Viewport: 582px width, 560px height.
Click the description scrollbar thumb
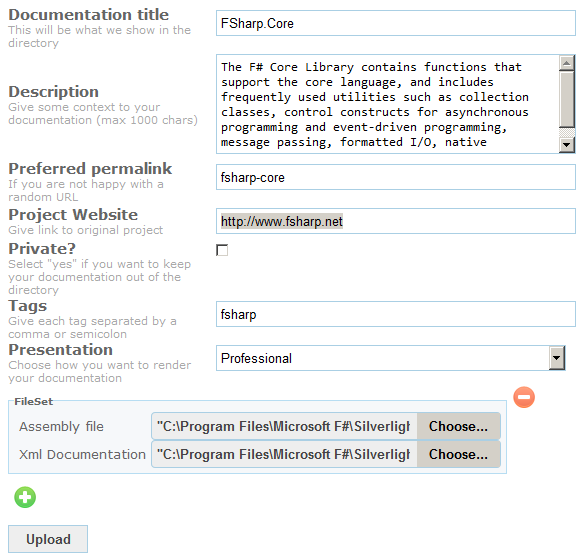[566, 99]
